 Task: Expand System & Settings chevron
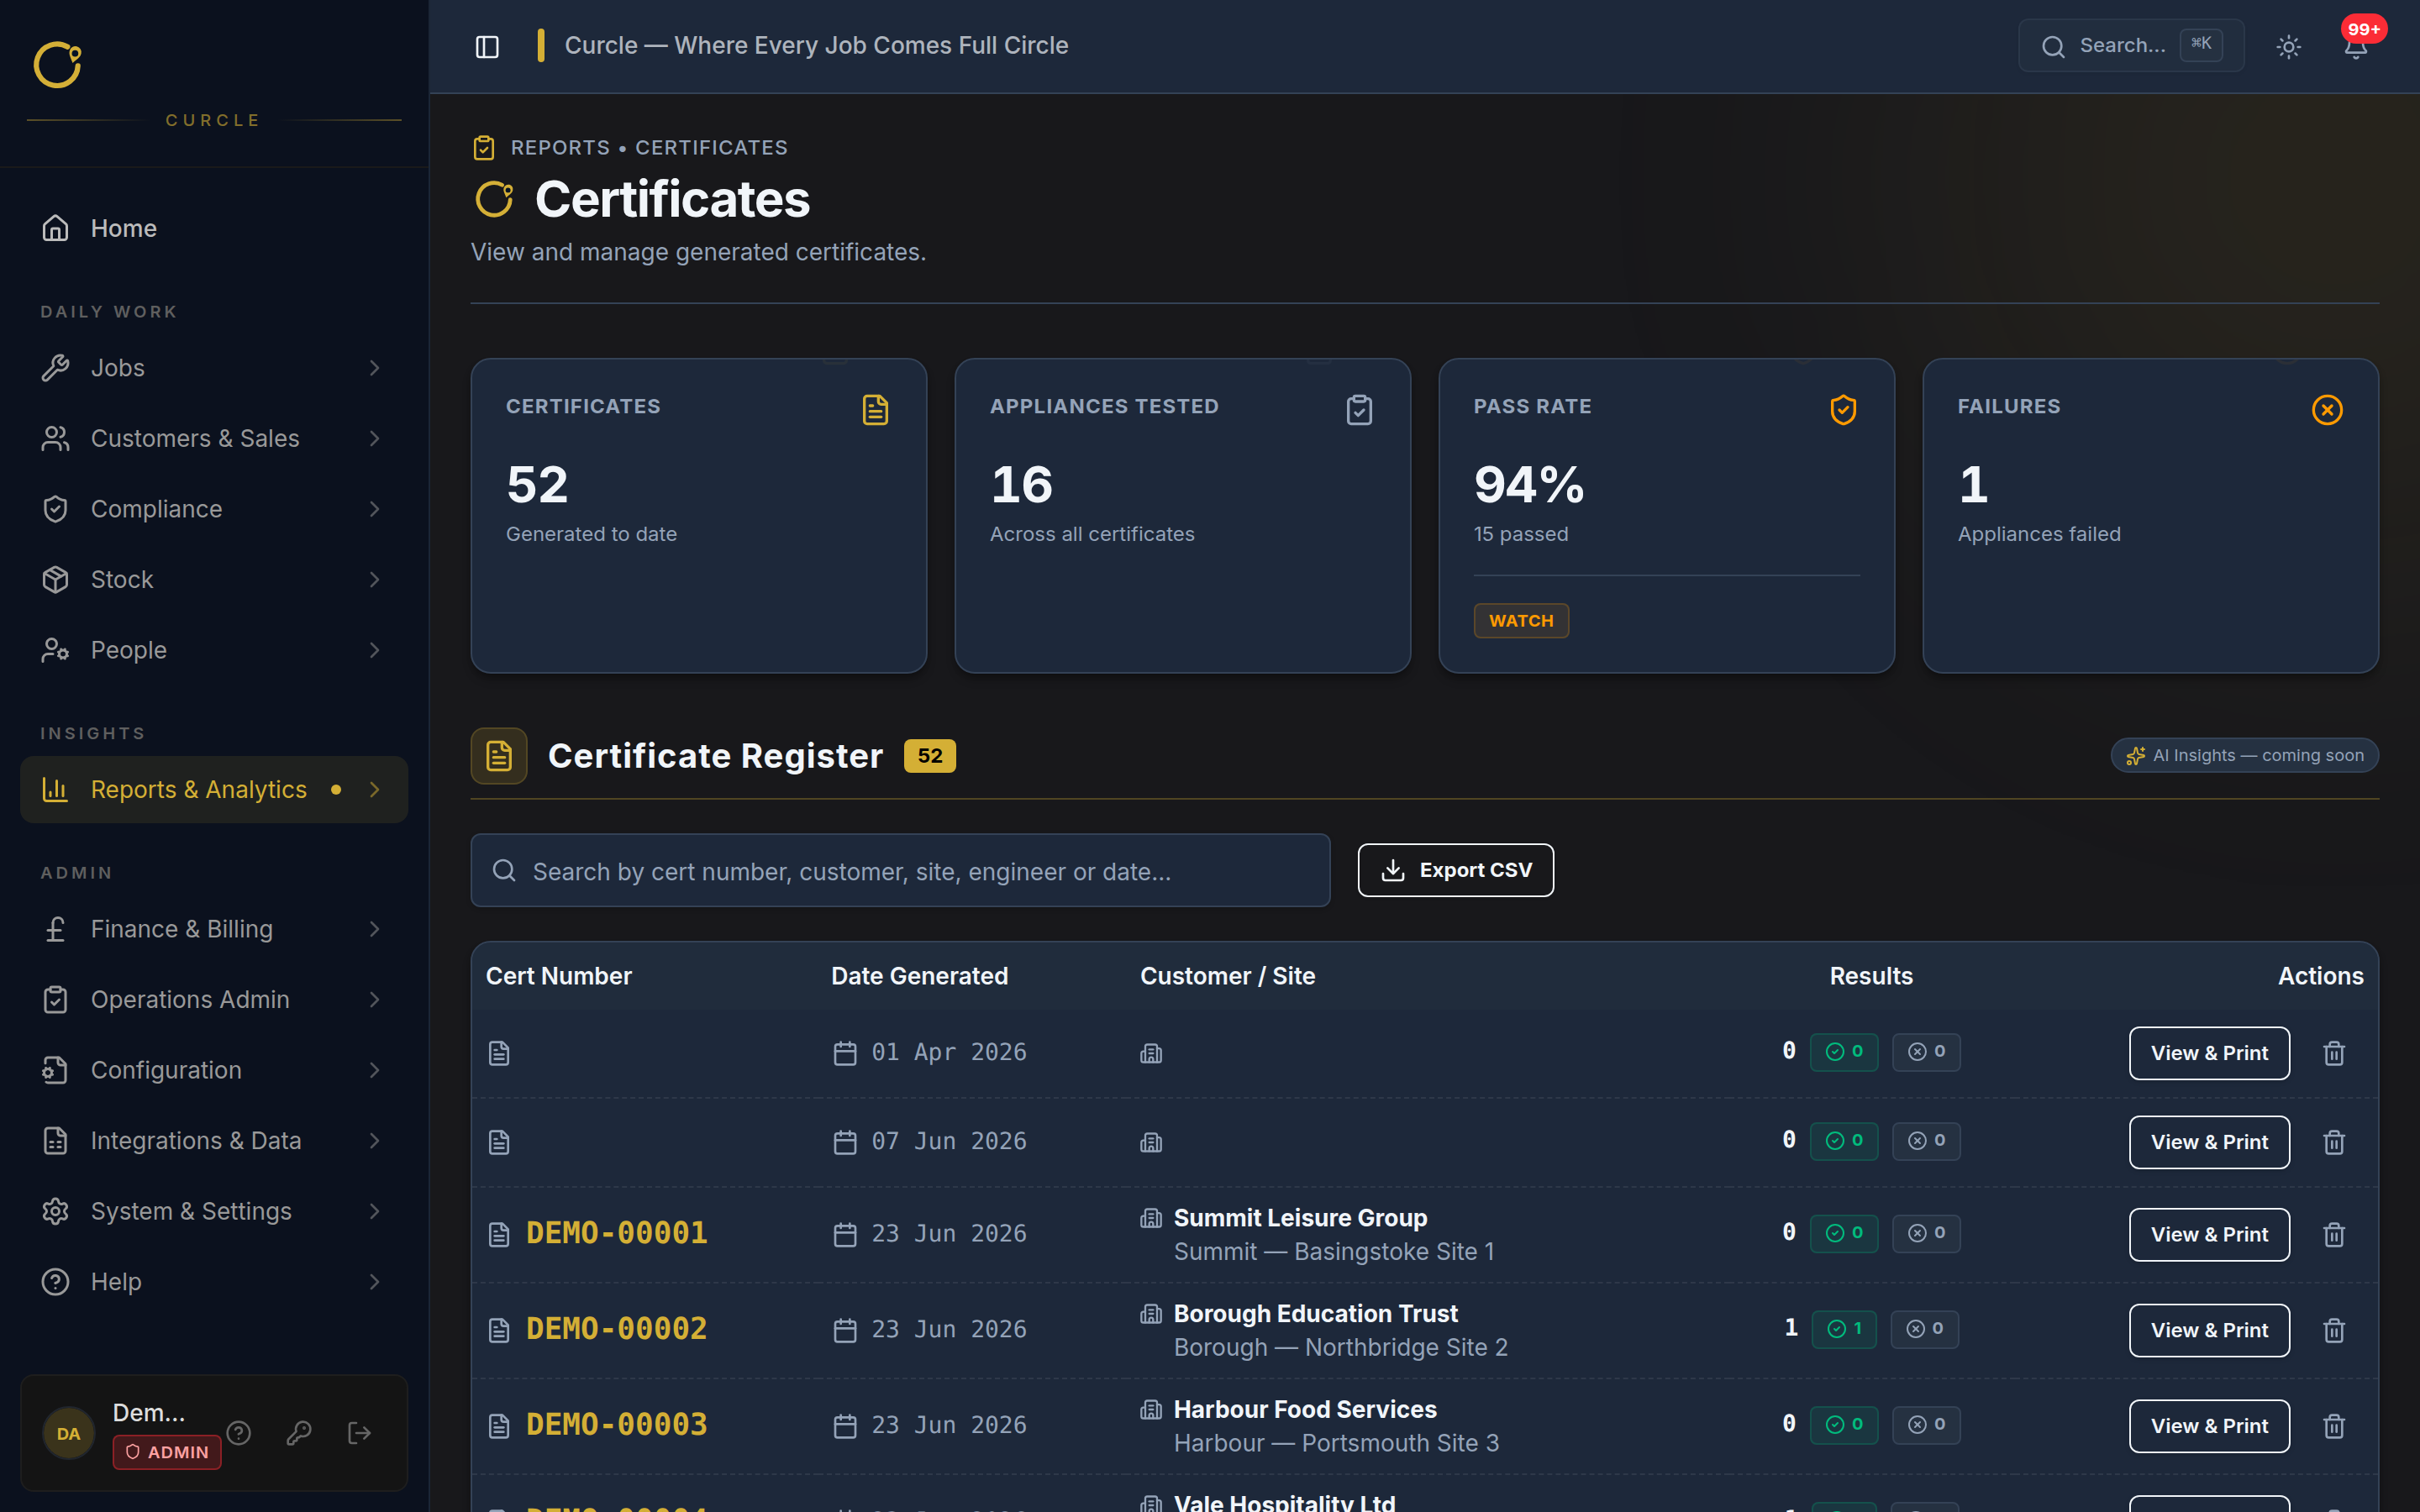[374, 1211]
